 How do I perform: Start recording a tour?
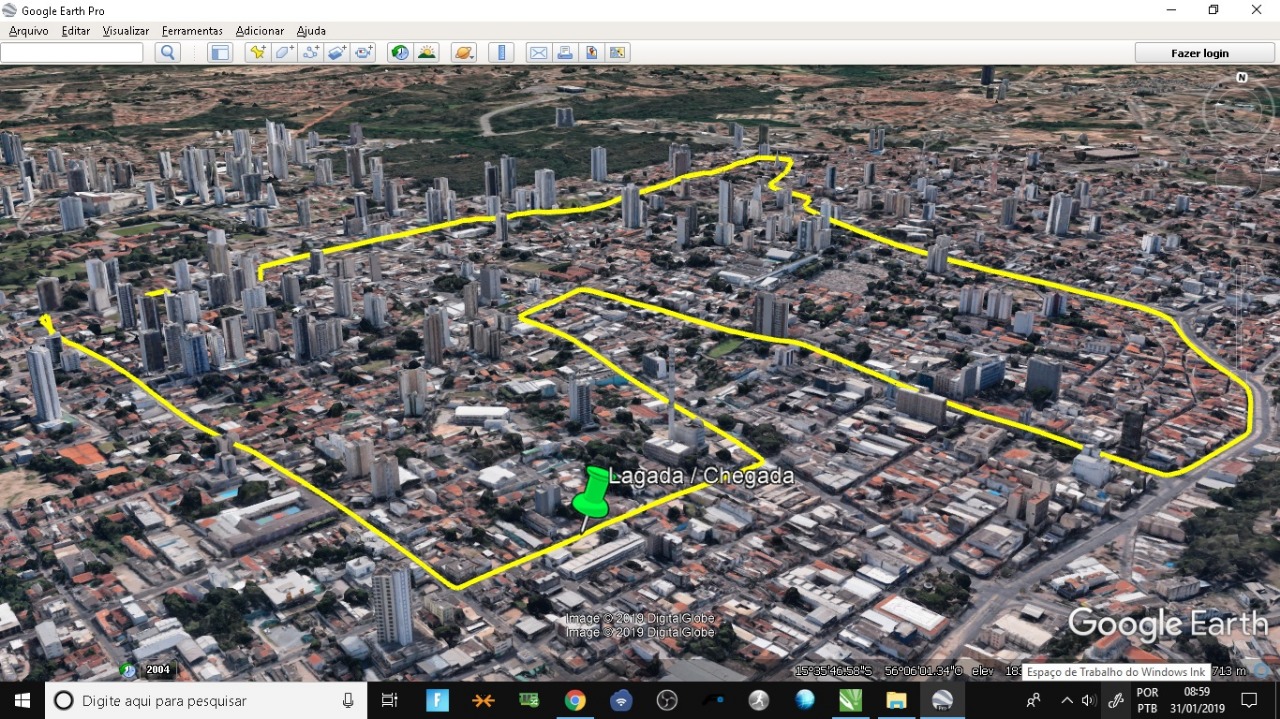click(363, 53)
